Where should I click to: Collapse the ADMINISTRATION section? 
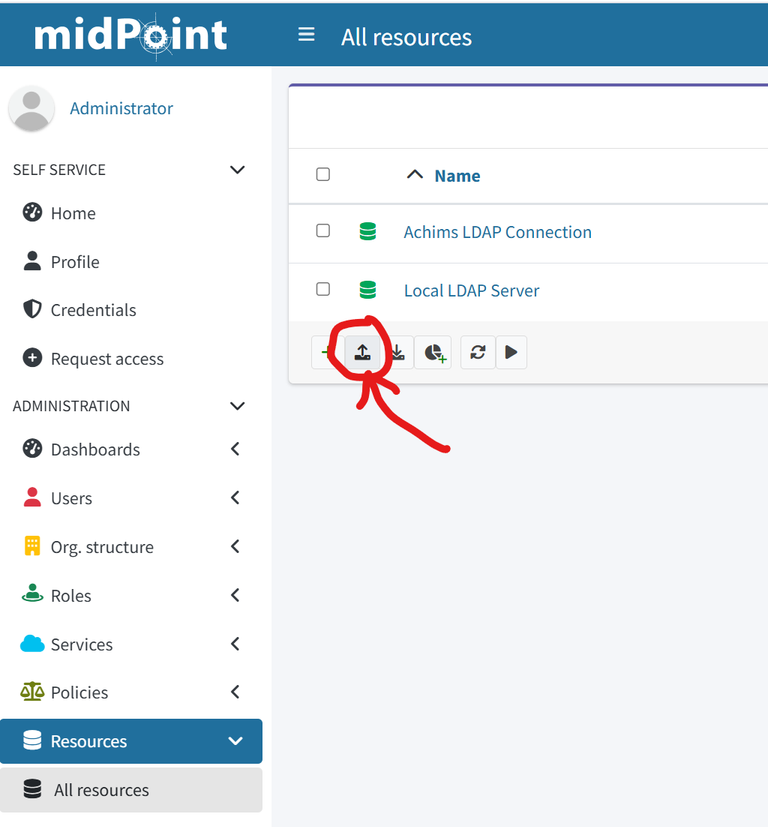click(x=237, y=406)
